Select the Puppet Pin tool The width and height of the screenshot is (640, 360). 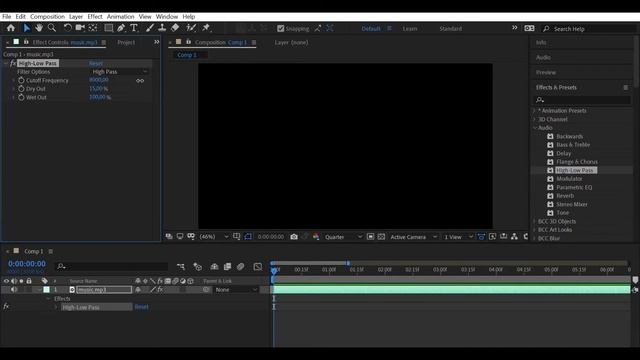pyautogui.click(x=206, y=28)
